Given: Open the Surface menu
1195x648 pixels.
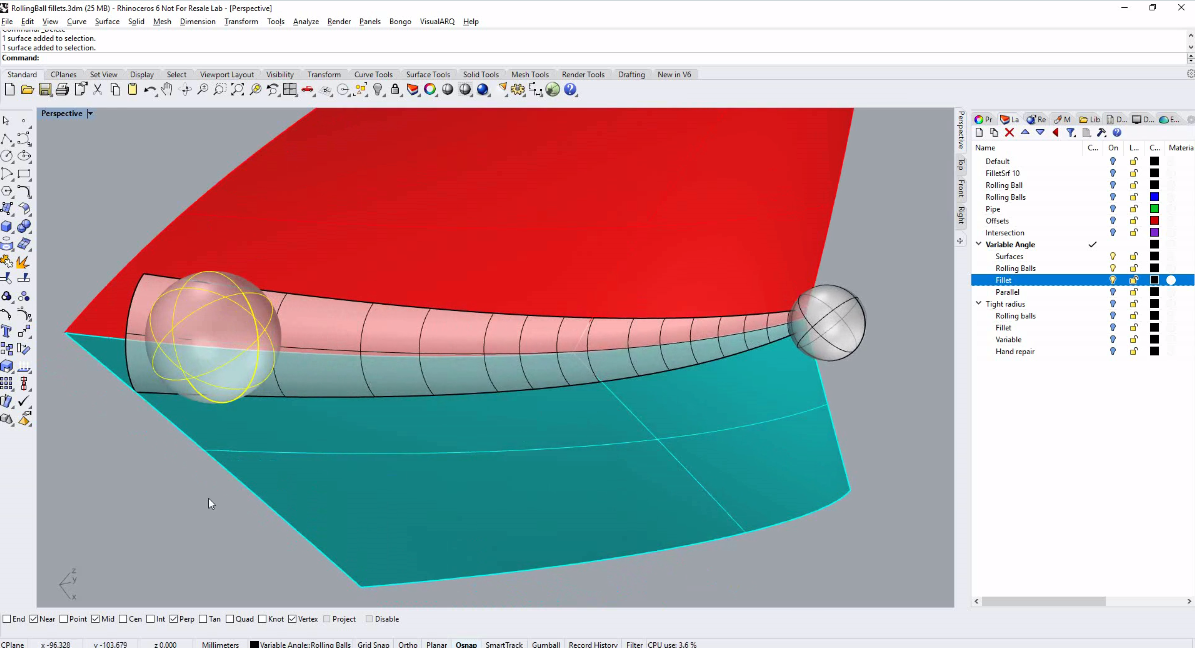Looking at the screenshot, I should [x=107, y=21].
